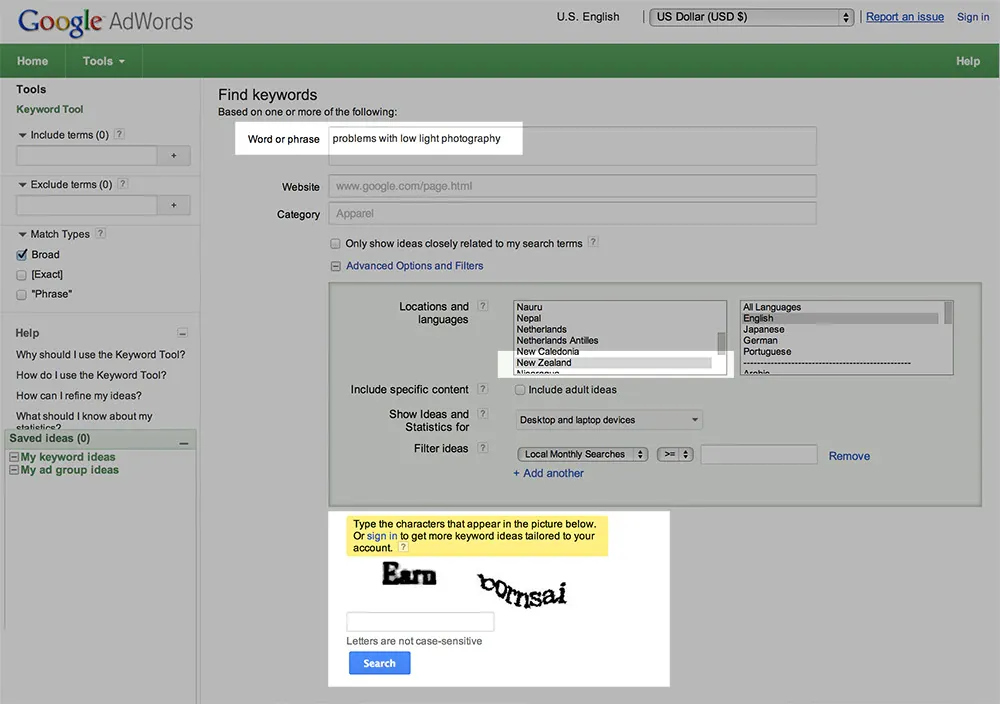Screen dimensions: 1000x704
Task: Collapse Advanced Options and Filters section
Action: coord(335,267)
